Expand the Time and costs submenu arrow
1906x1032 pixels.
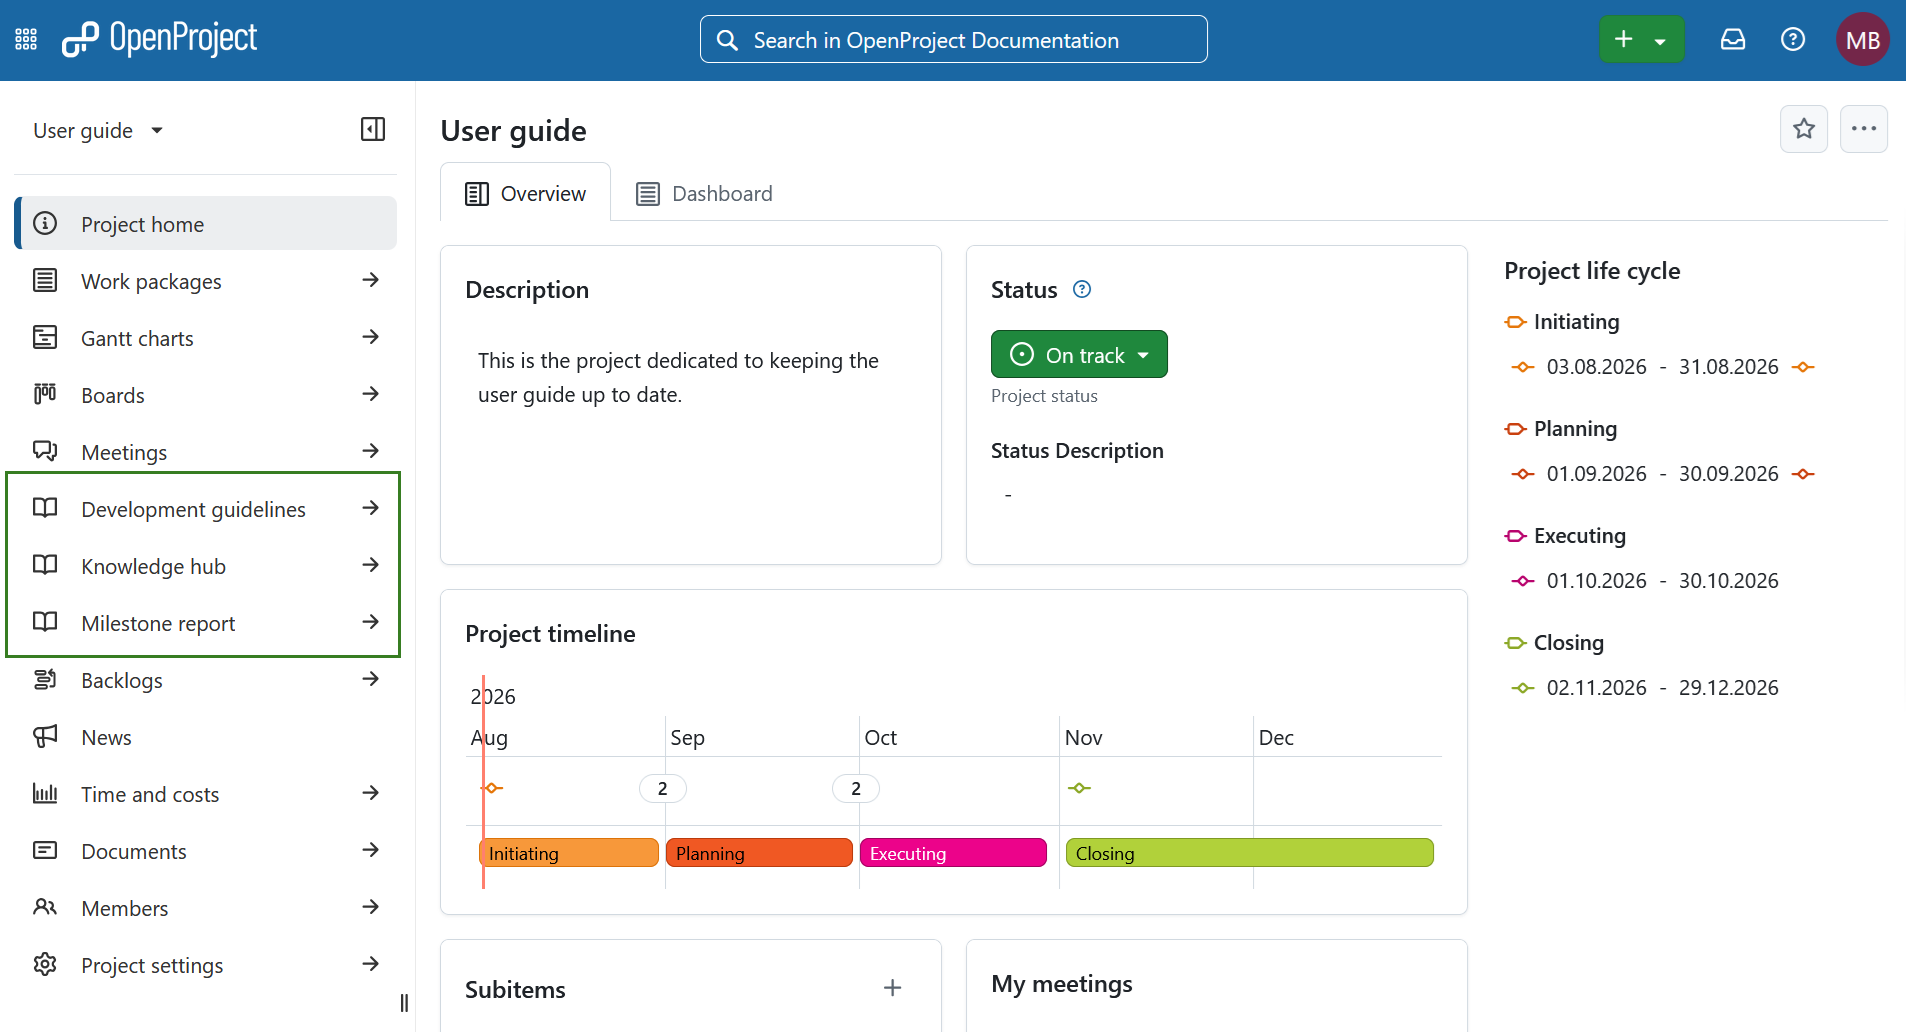371,793
